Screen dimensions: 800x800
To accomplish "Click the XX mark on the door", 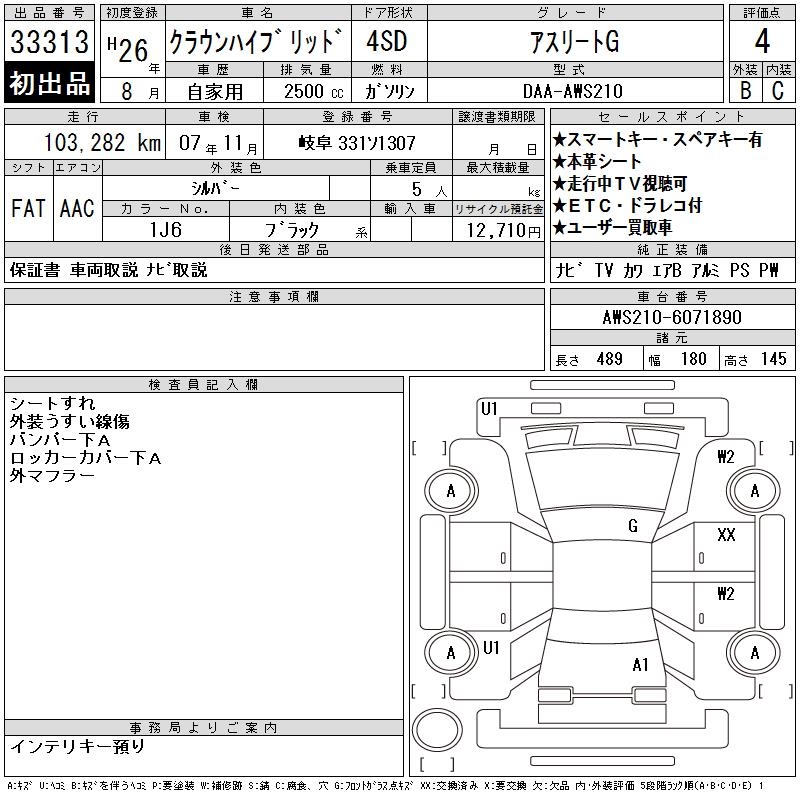I will pos(726,535).
